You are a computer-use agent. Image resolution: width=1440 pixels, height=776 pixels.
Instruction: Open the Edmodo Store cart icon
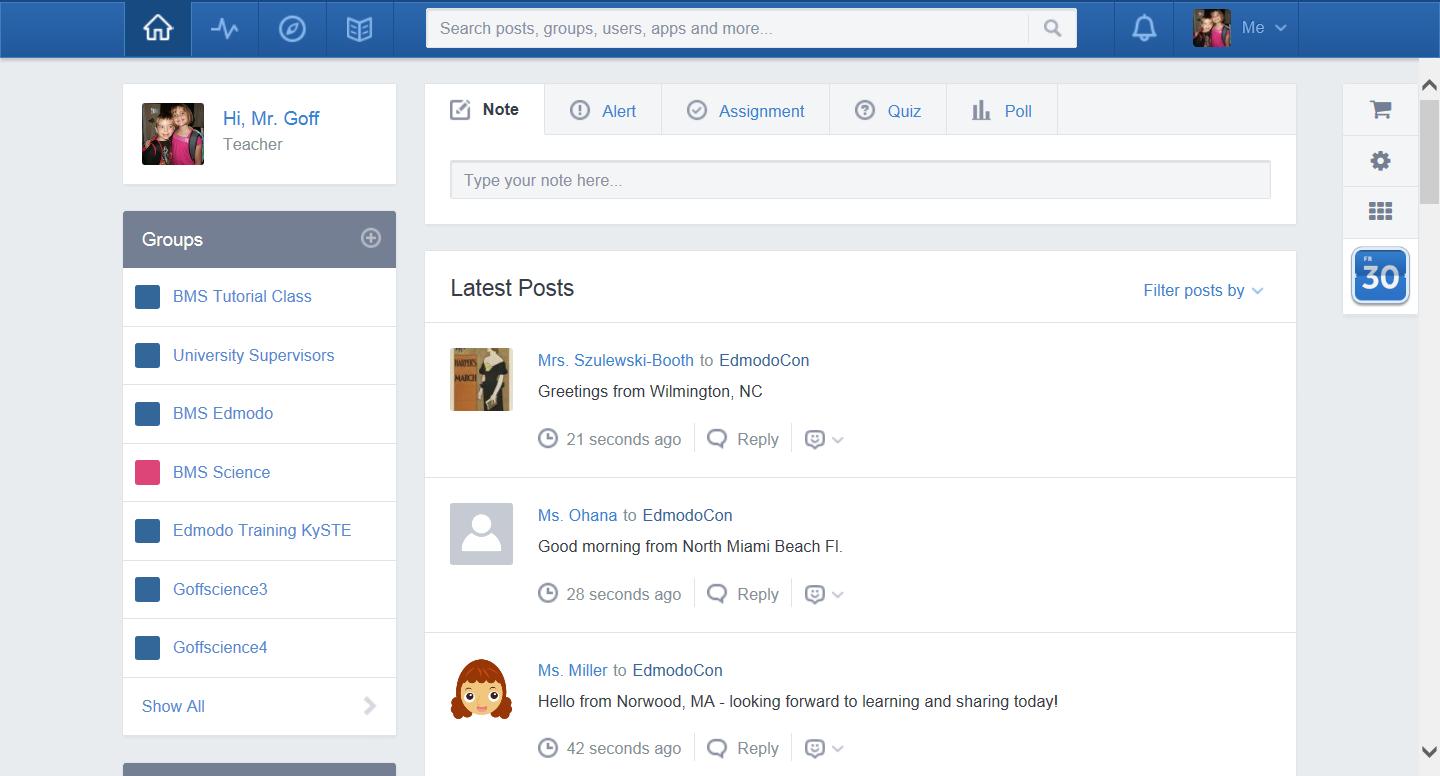pos(1380,111)
